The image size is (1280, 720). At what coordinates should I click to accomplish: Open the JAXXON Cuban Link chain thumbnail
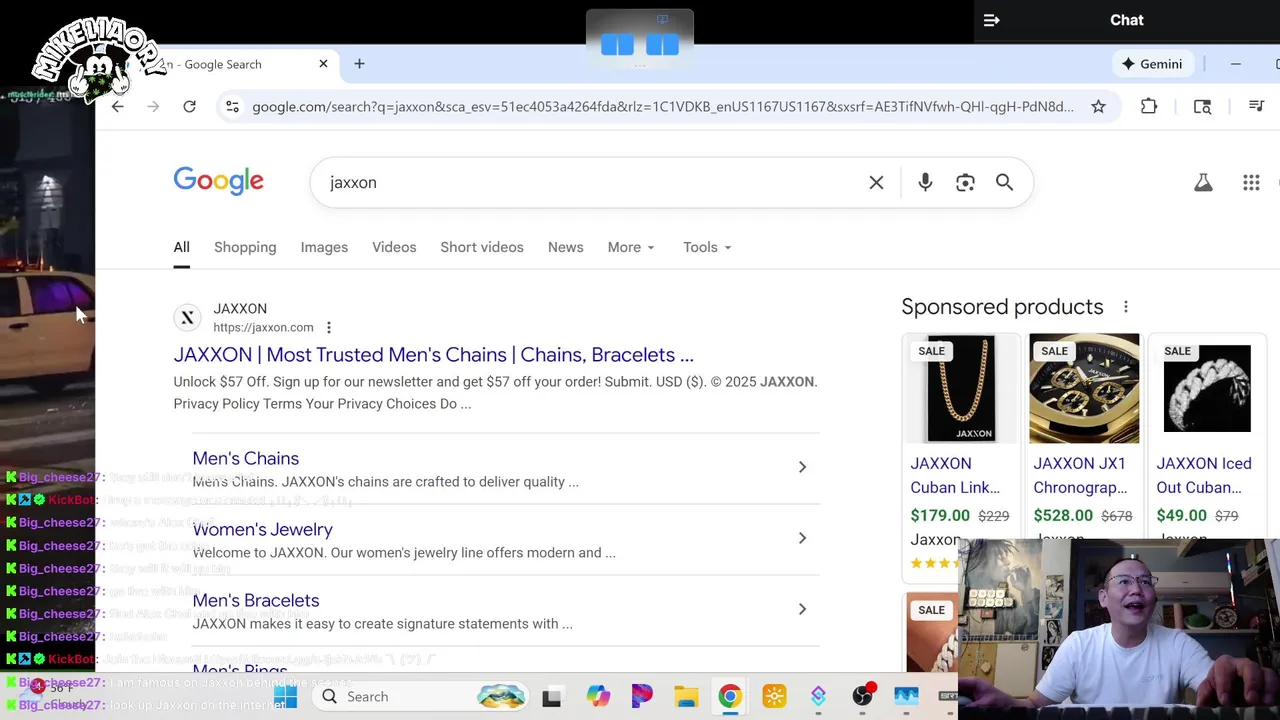(x=961, y=388)
